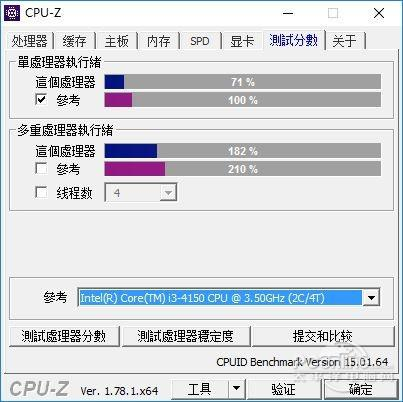Screen dimensions: 403x402
Task: Open the thread count dropdown
Action: pyautogui.click(x=168, y=192)
